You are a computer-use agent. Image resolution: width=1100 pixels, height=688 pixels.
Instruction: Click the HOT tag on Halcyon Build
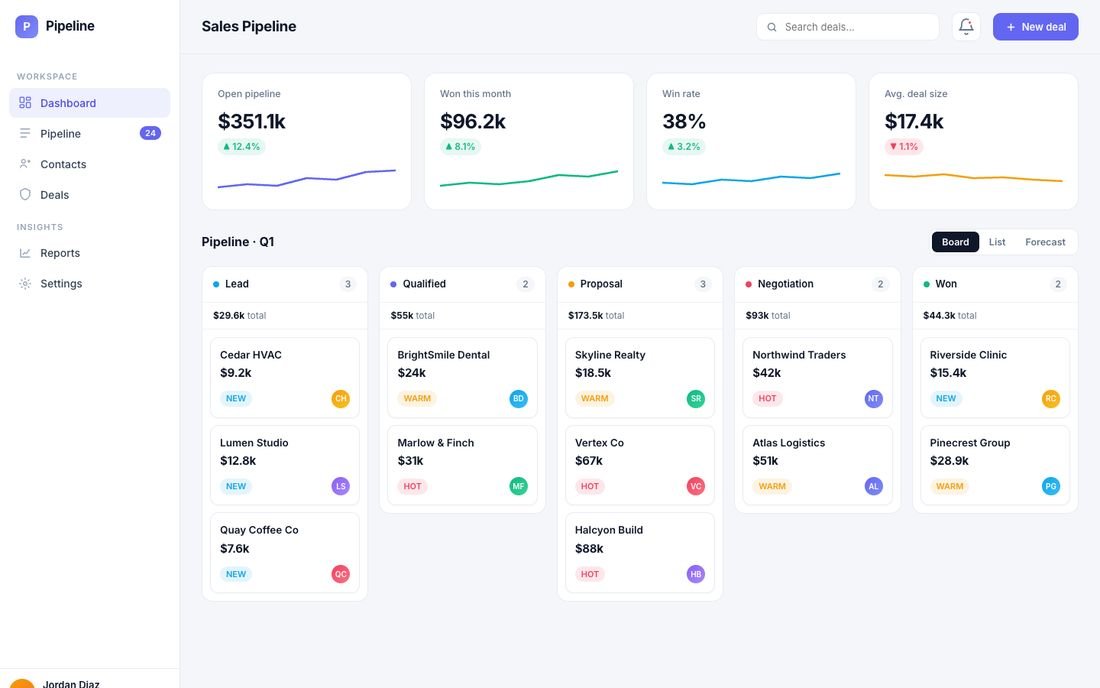click(x=590, y=574)
